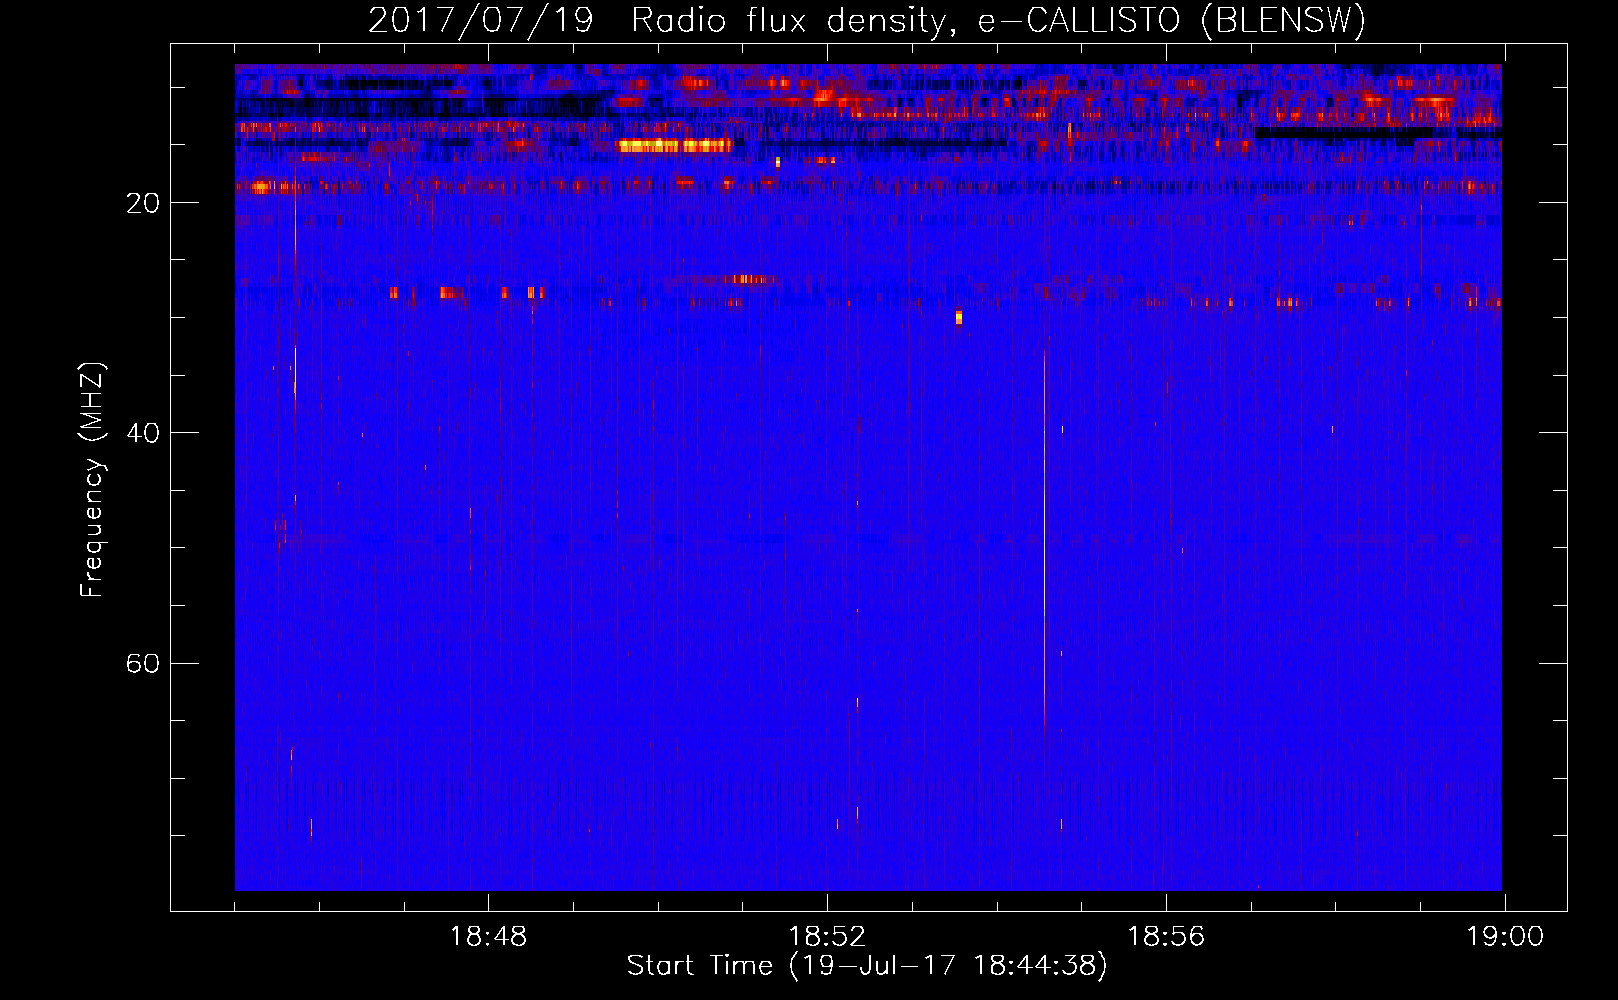This screenshot has width=1618, height=1000.
Task: Click the 60 frequency tick label
Action: click(x=143, y=663)
